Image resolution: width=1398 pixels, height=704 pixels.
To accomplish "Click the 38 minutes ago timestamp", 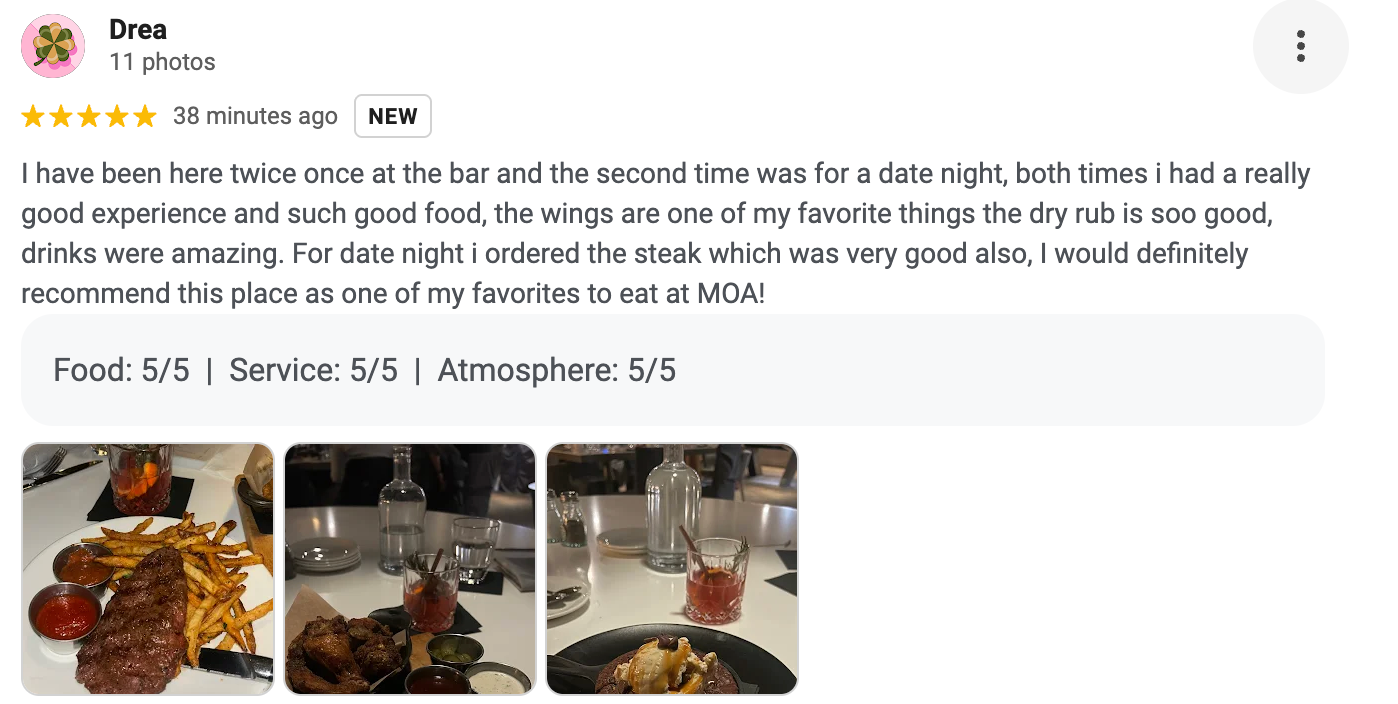I will point(256,116).
